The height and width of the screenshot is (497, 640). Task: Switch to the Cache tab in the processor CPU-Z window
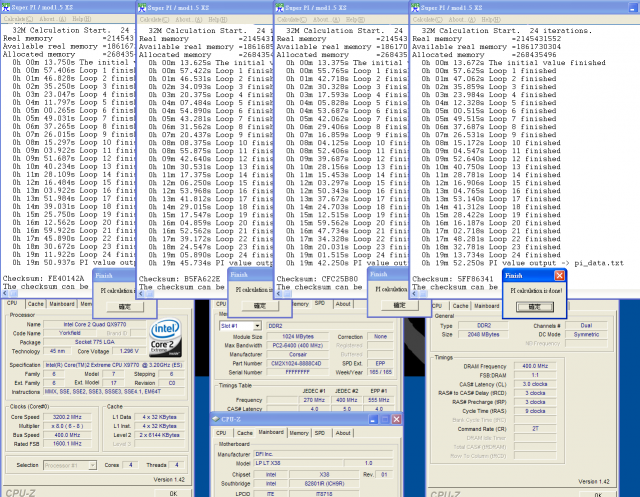point(36,304)
